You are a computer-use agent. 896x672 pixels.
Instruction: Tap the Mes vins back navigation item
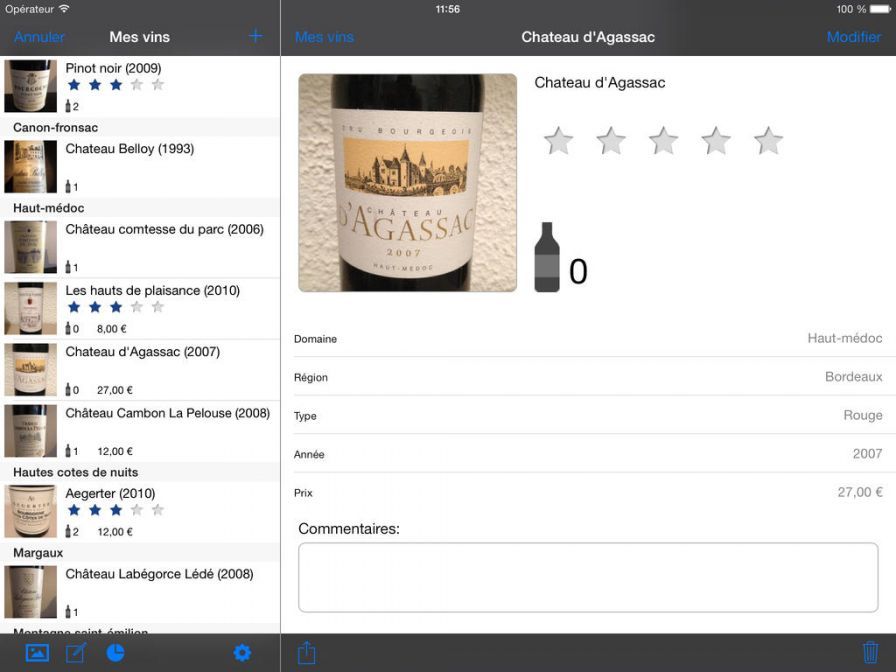[x=323, y=36]
